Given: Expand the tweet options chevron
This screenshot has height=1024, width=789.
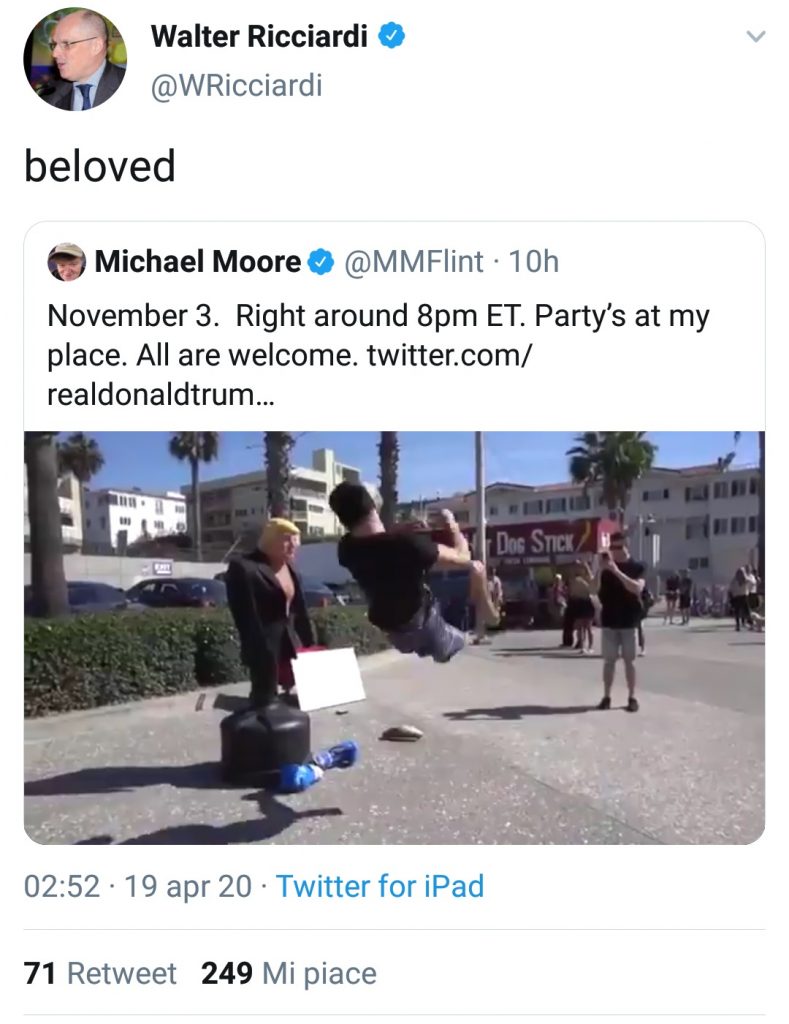Looking at the screenshot, I should pyautogui.click(x=756, y=37).
